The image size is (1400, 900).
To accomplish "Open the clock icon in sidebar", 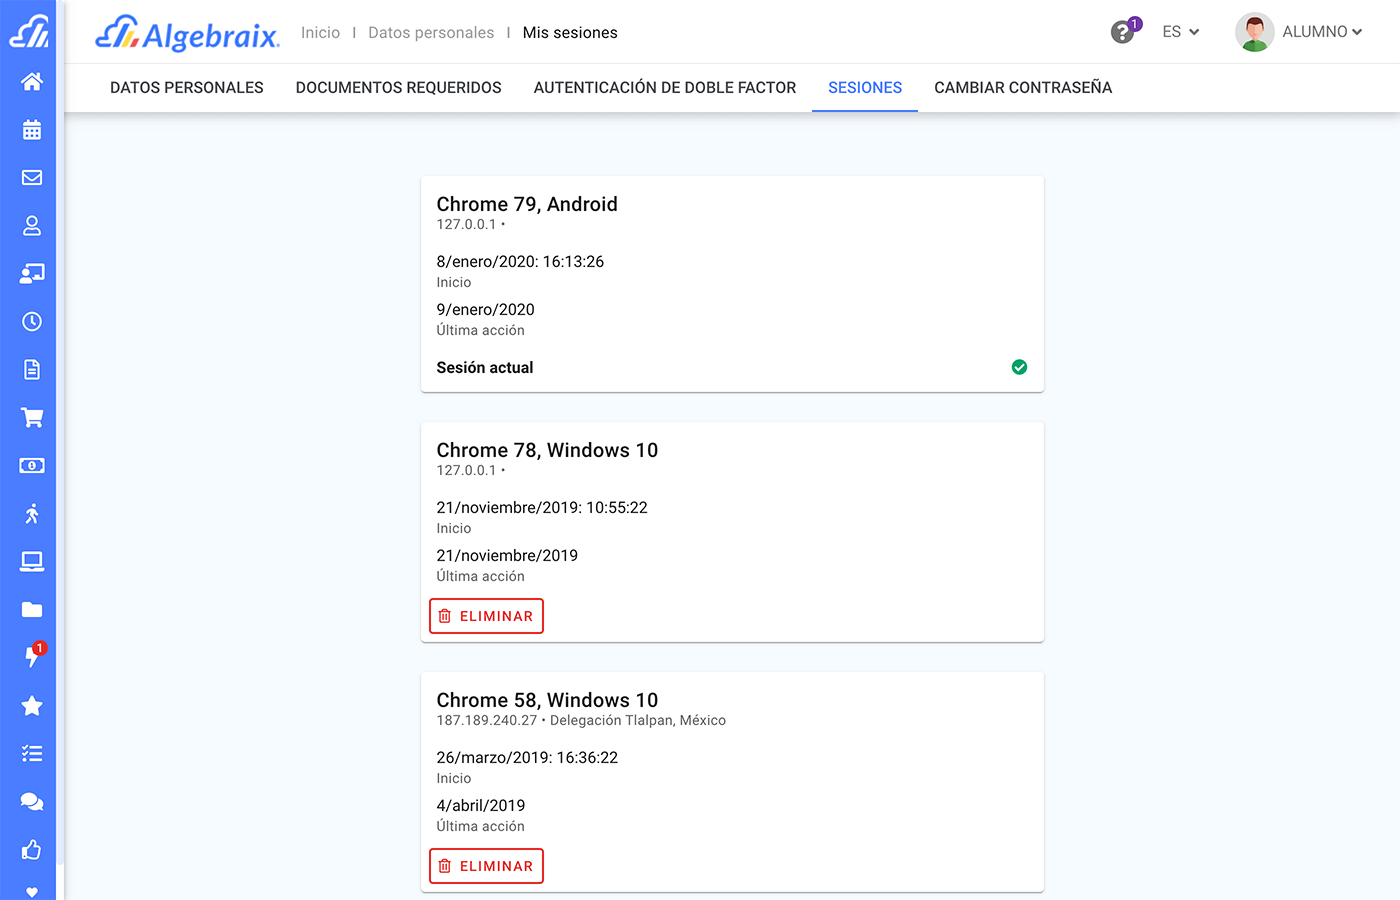I will coord(32,322).
